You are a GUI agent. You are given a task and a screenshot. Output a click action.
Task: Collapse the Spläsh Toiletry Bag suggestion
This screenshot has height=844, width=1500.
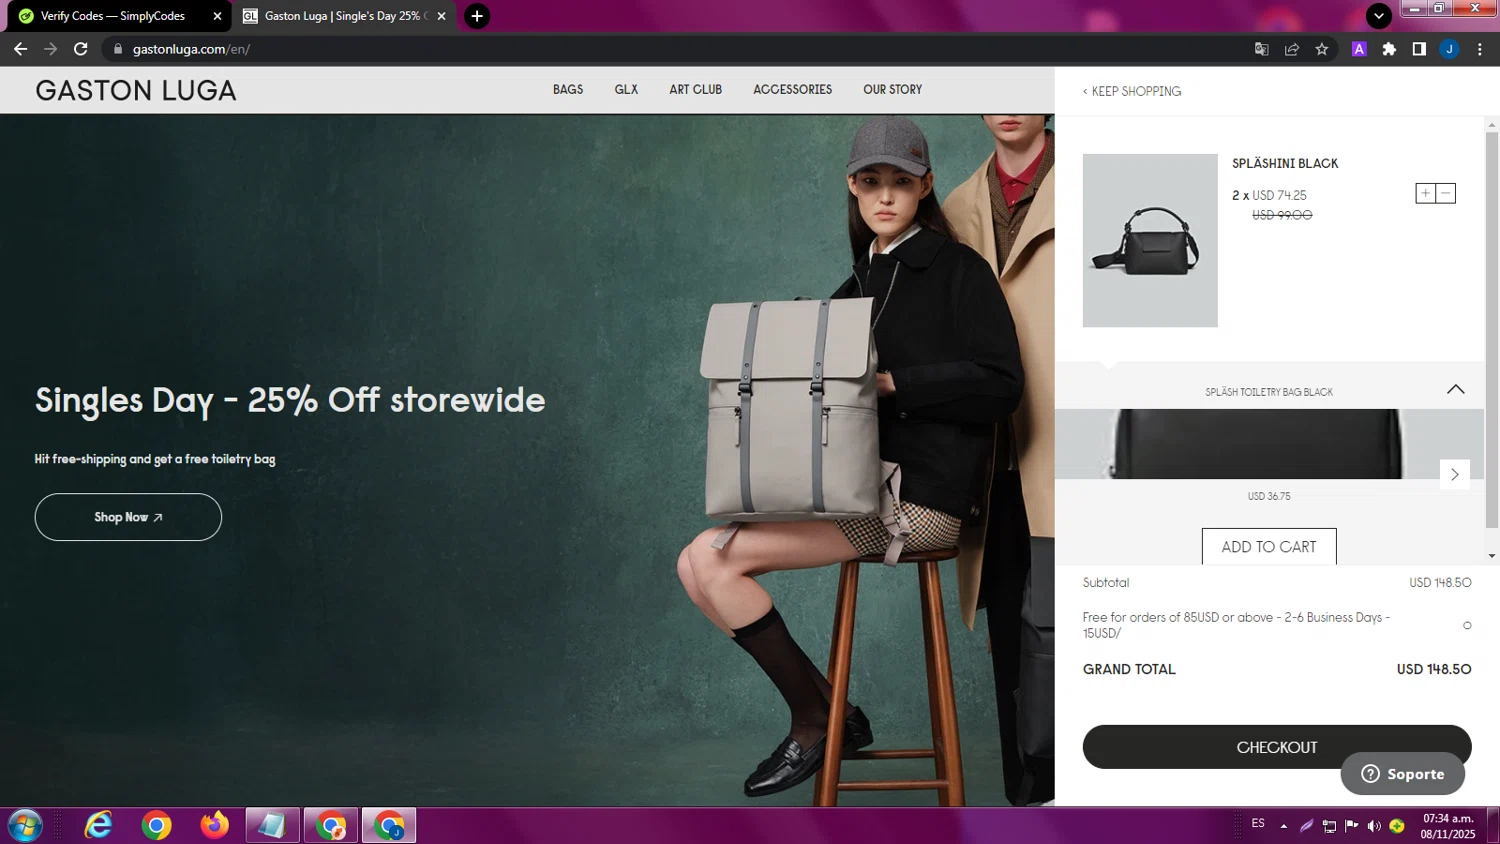point(1455,389)
